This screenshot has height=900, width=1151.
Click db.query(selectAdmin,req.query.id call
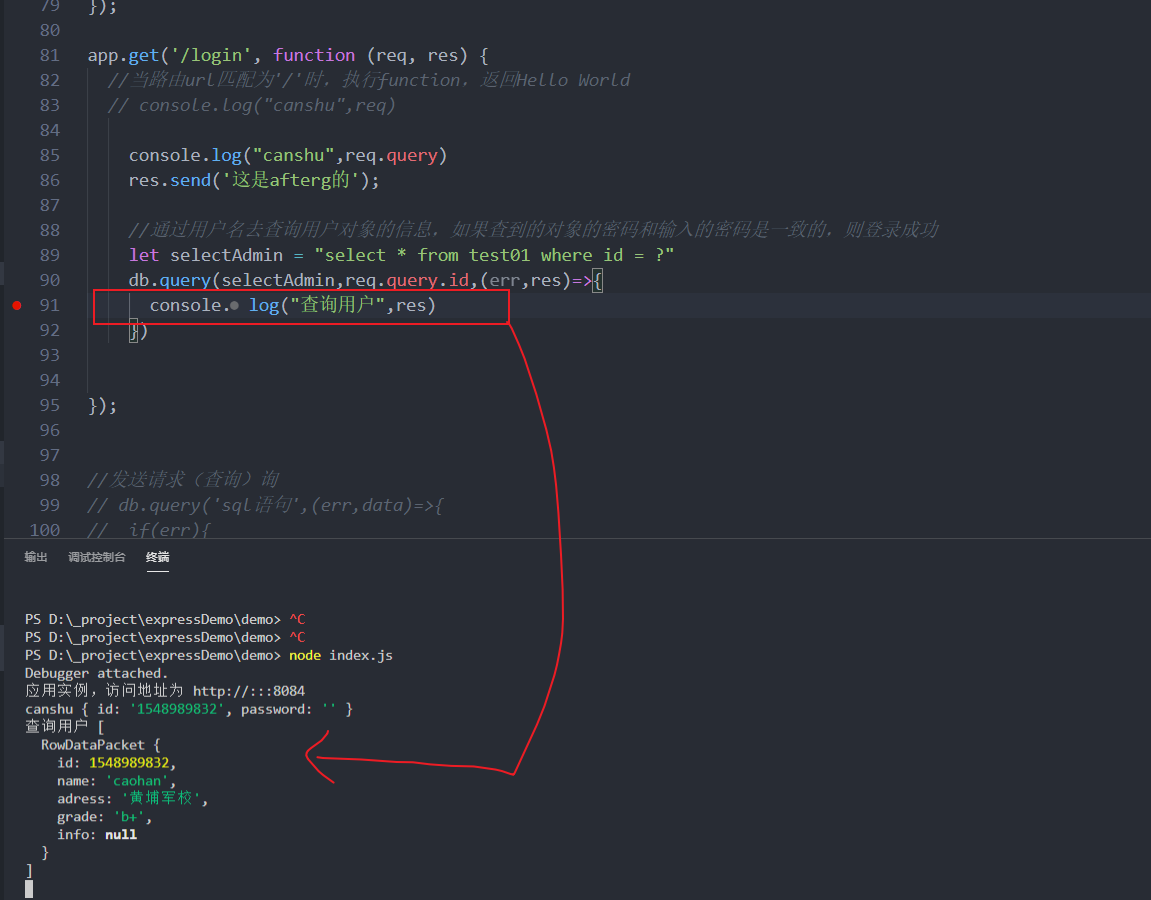(299, 280)
